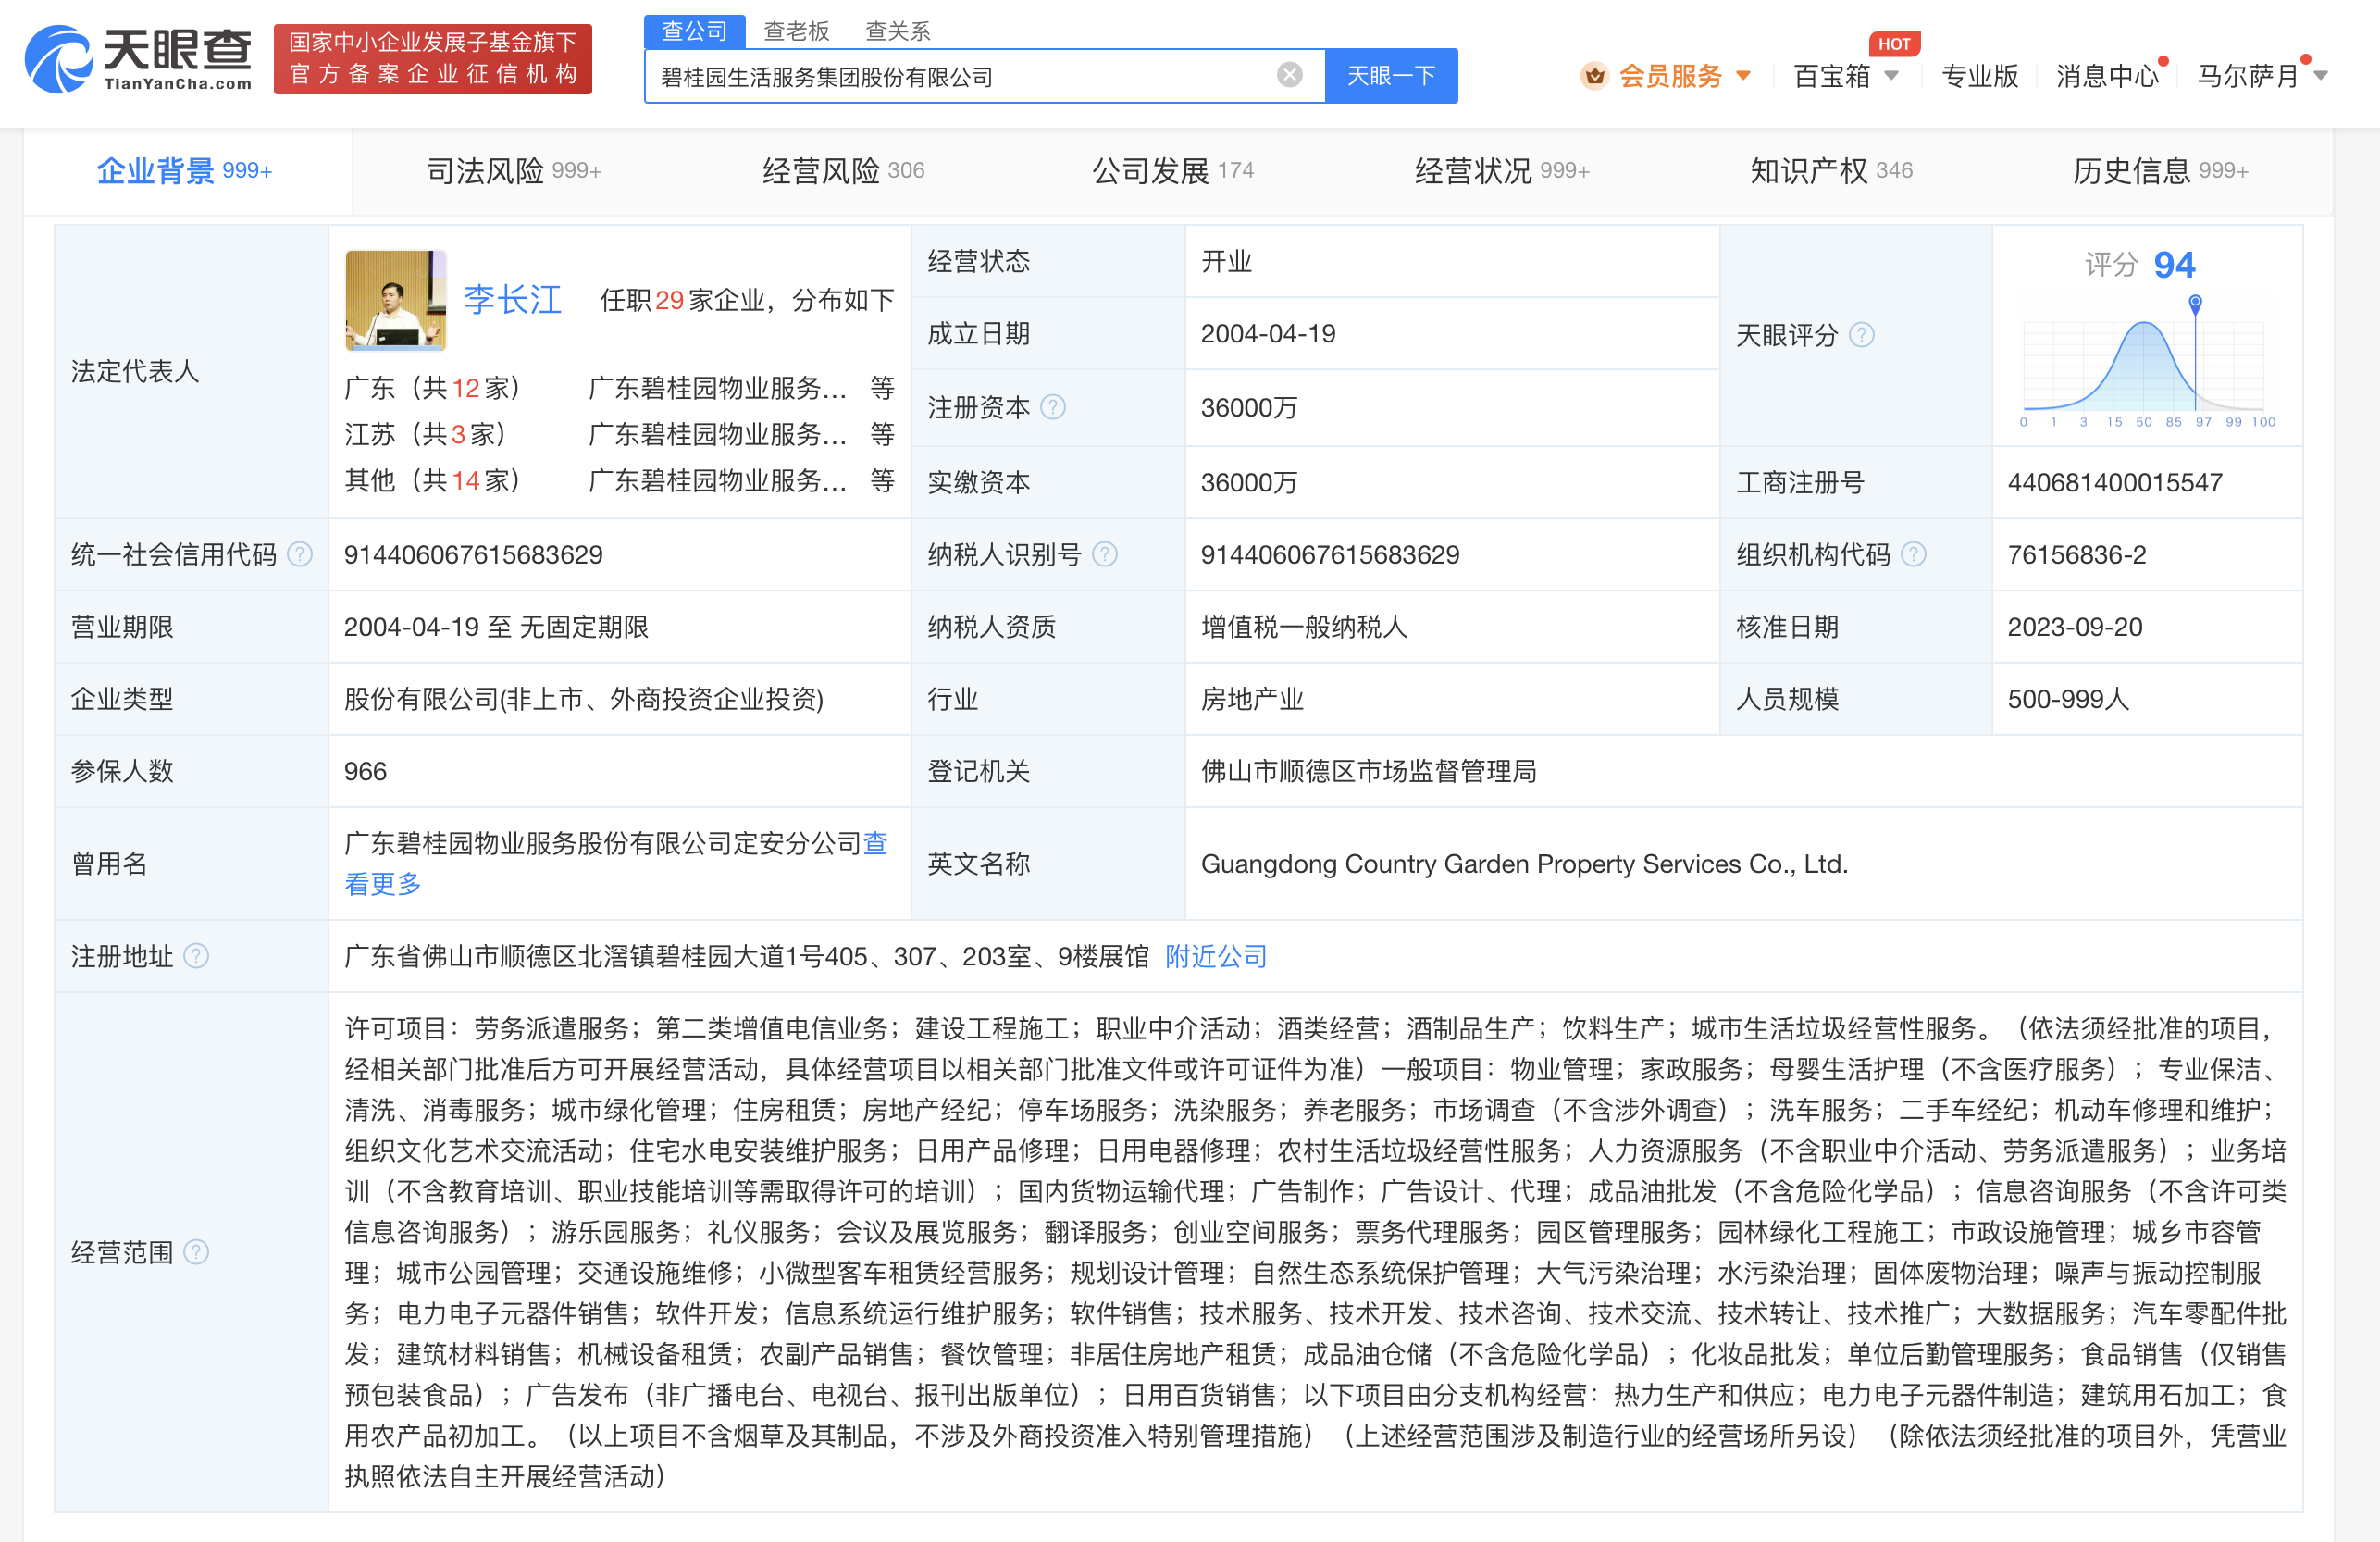The width and height of the screenshot is (2380, 1542).
Task: Click the 其他（共14家） row label
Action: pyautogui.click(x=433, y=480)
